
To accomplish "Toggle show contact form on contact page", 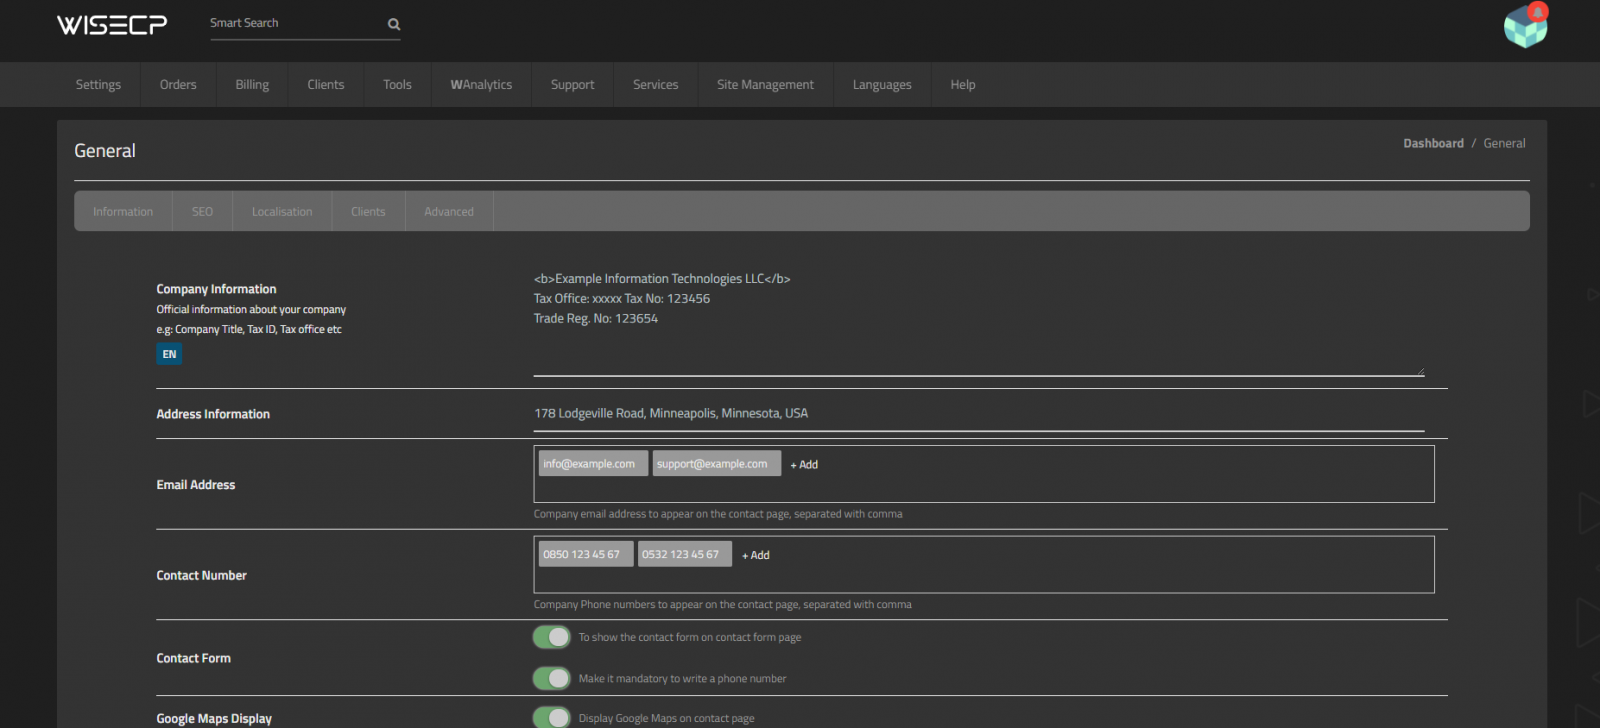I will point(552,637).
